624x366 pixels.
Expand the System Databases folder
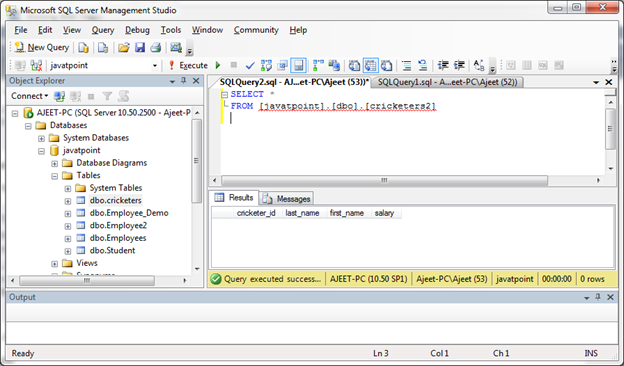(x=41, y=139)
